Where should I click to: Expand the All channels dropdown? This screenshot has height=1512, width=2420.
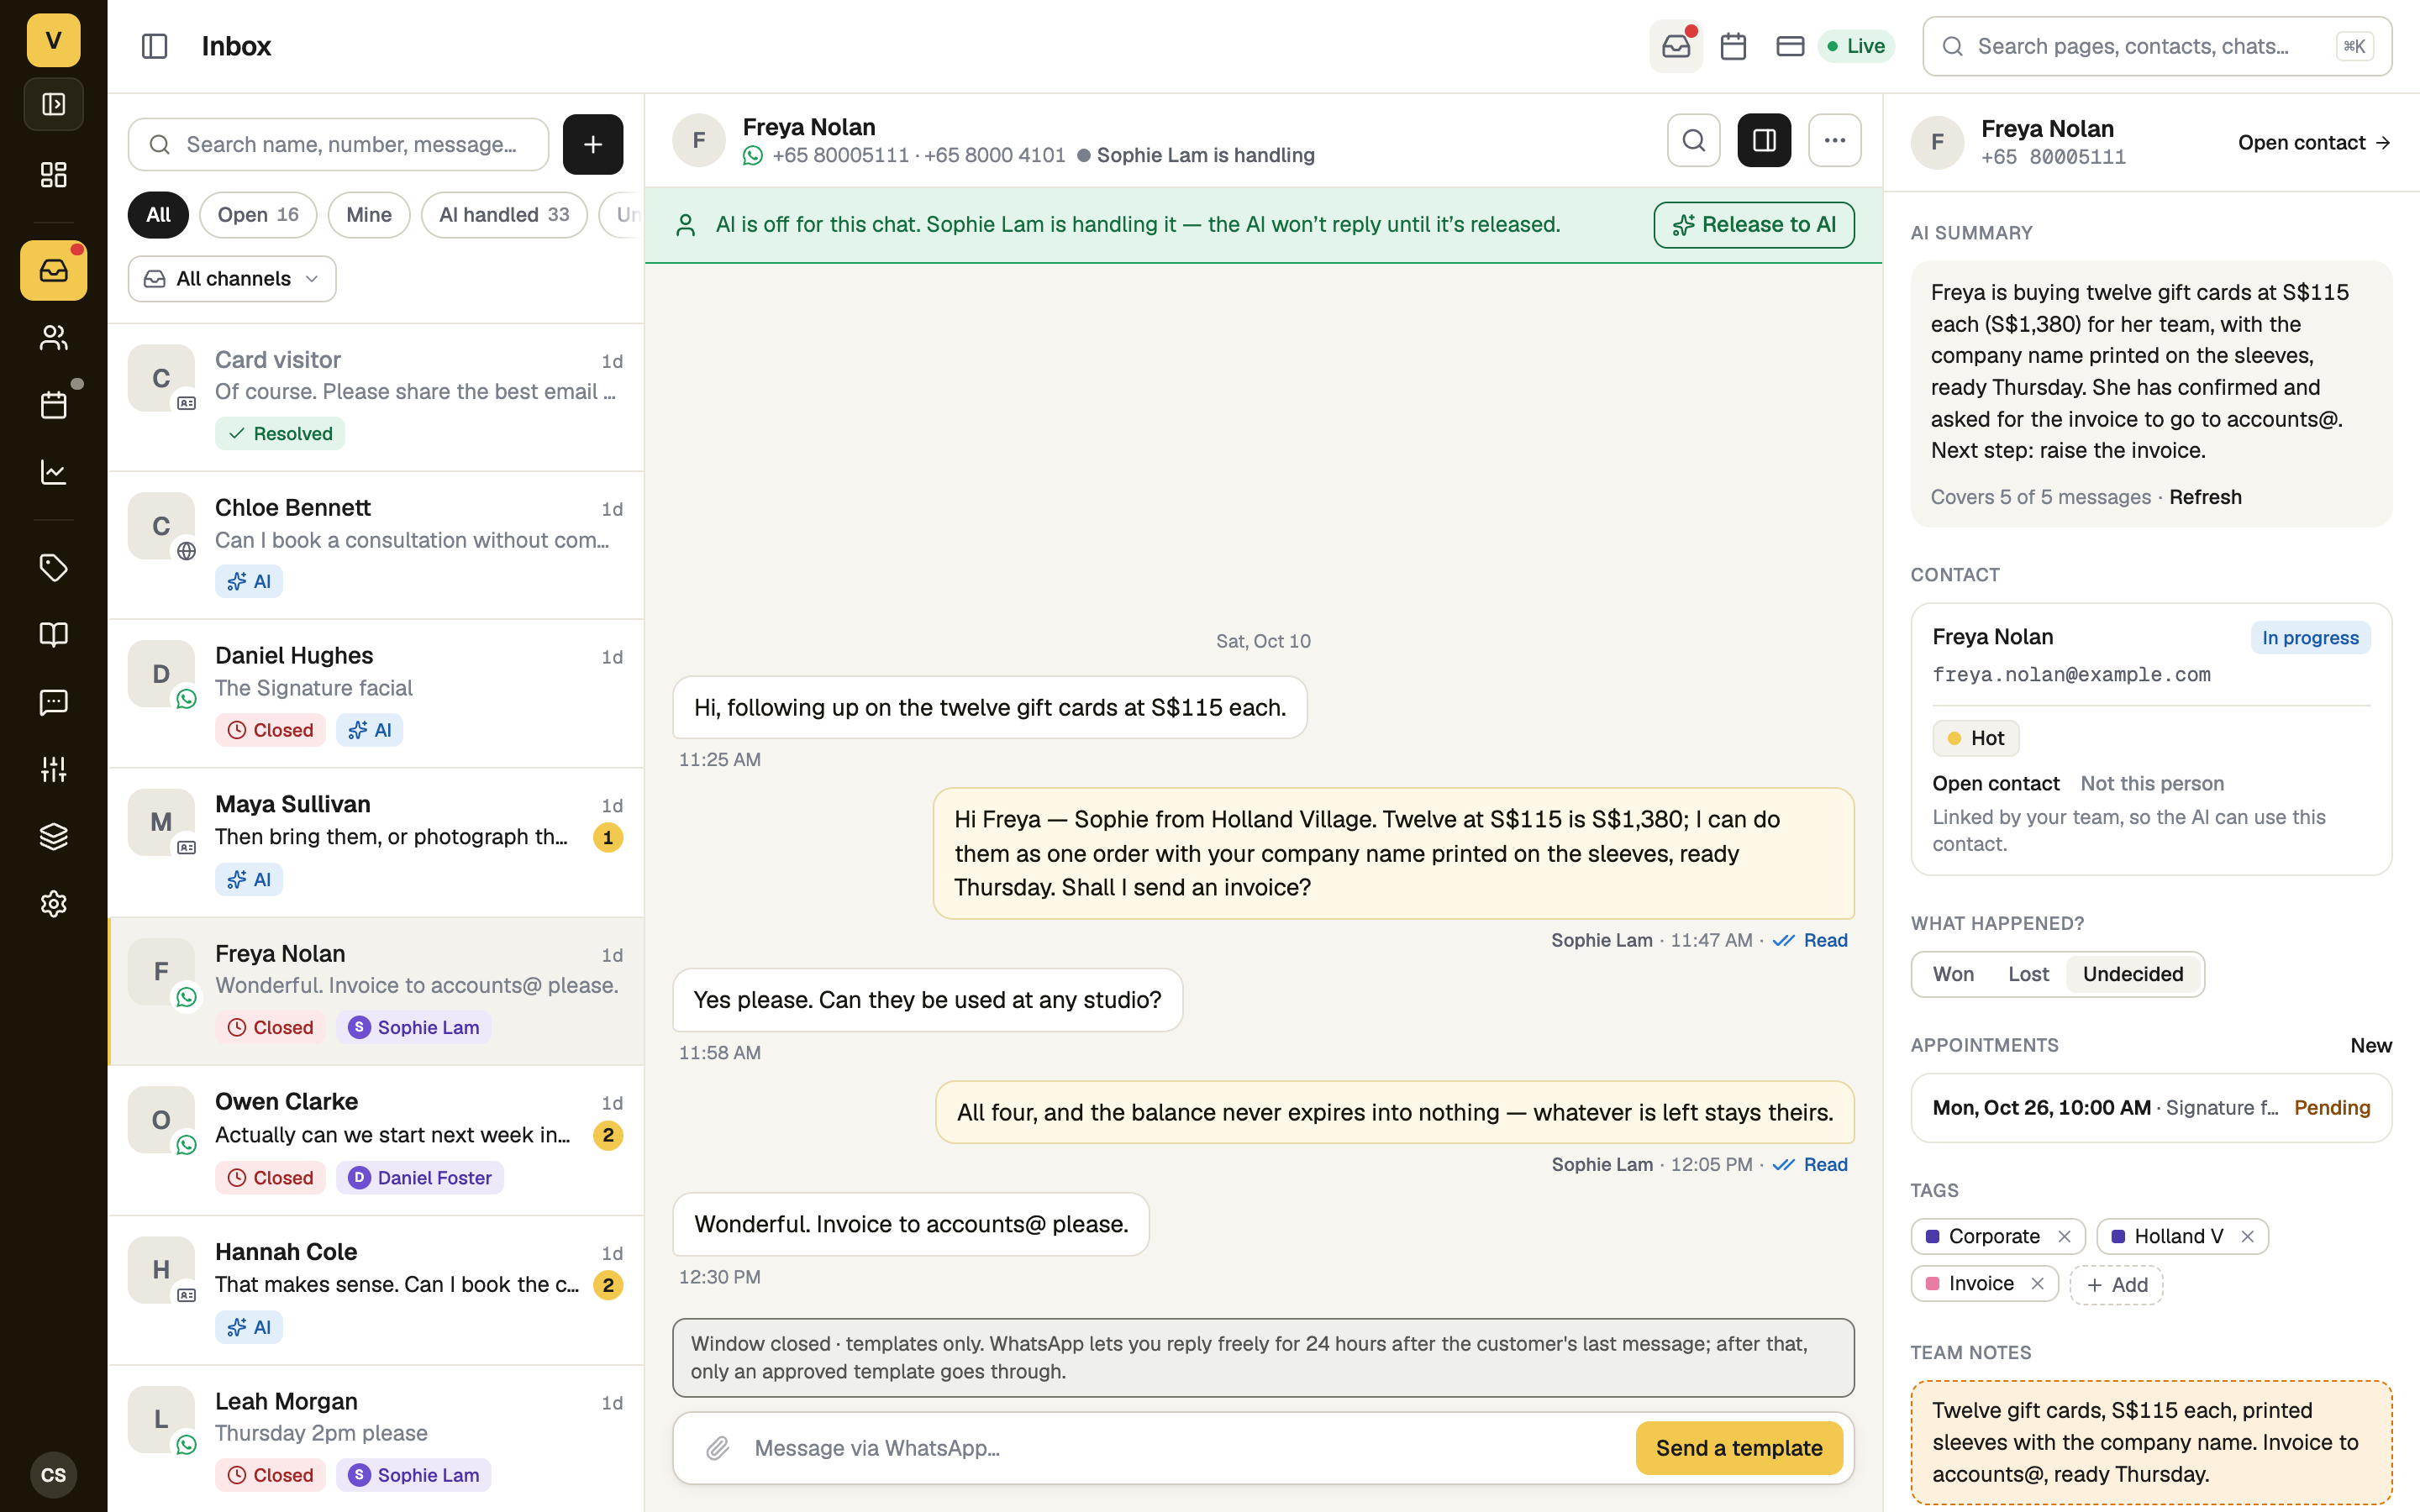[x=232, y=279]
